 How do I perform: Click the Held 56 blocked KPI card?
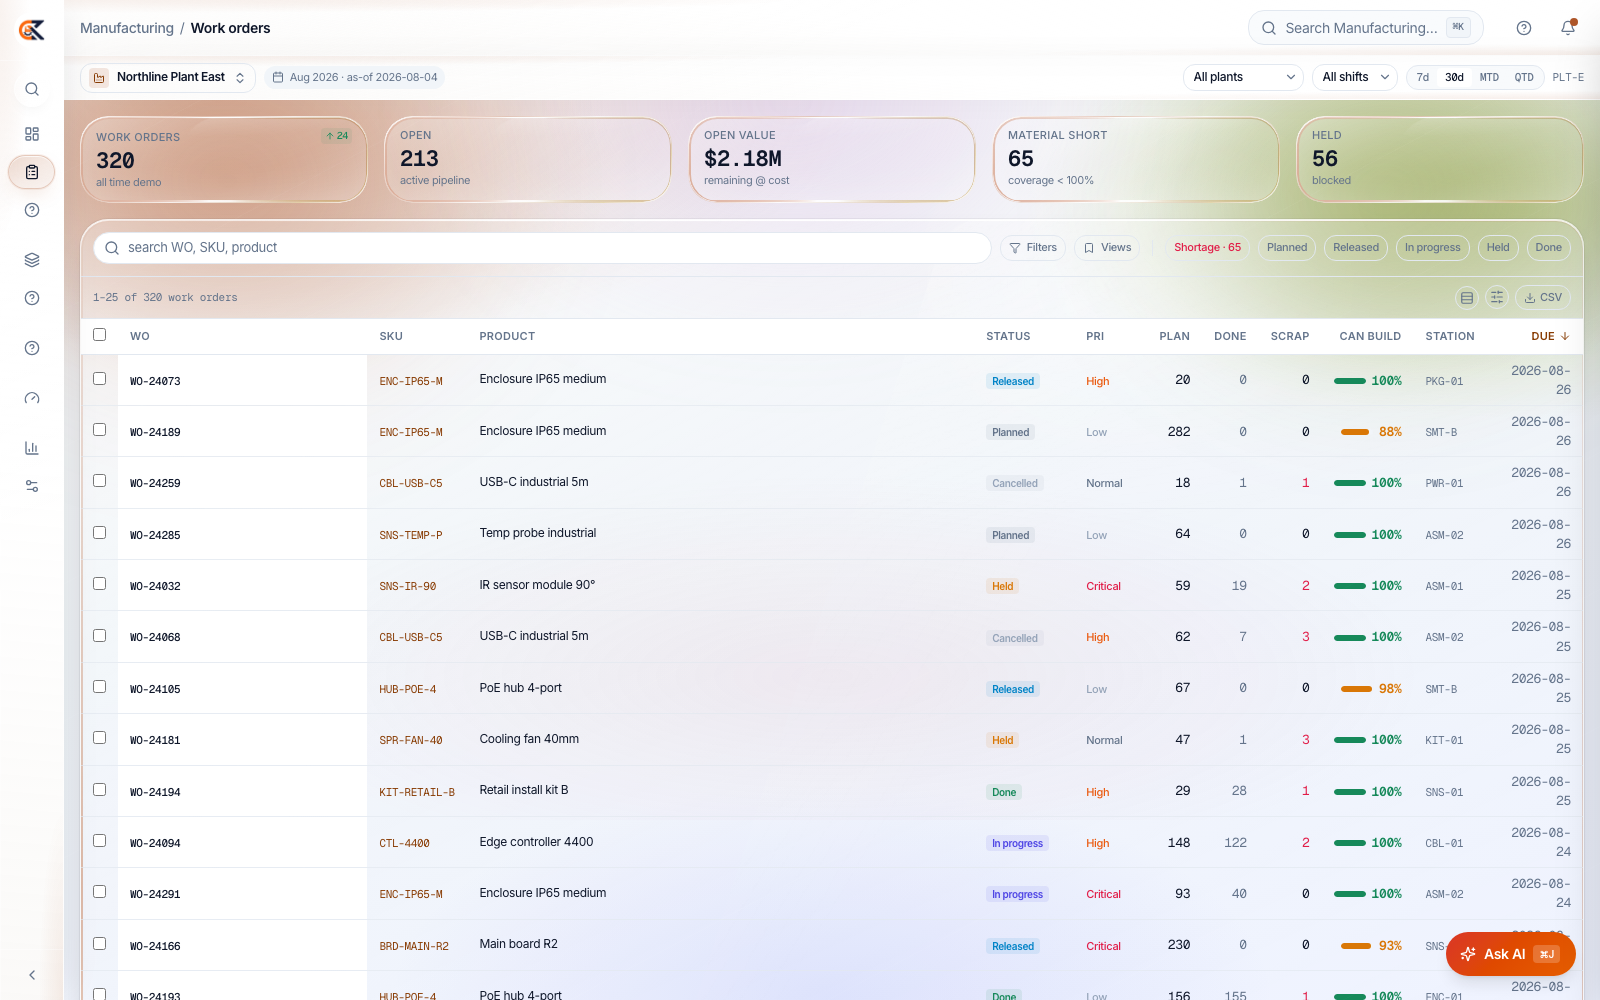coord(1440,160)
